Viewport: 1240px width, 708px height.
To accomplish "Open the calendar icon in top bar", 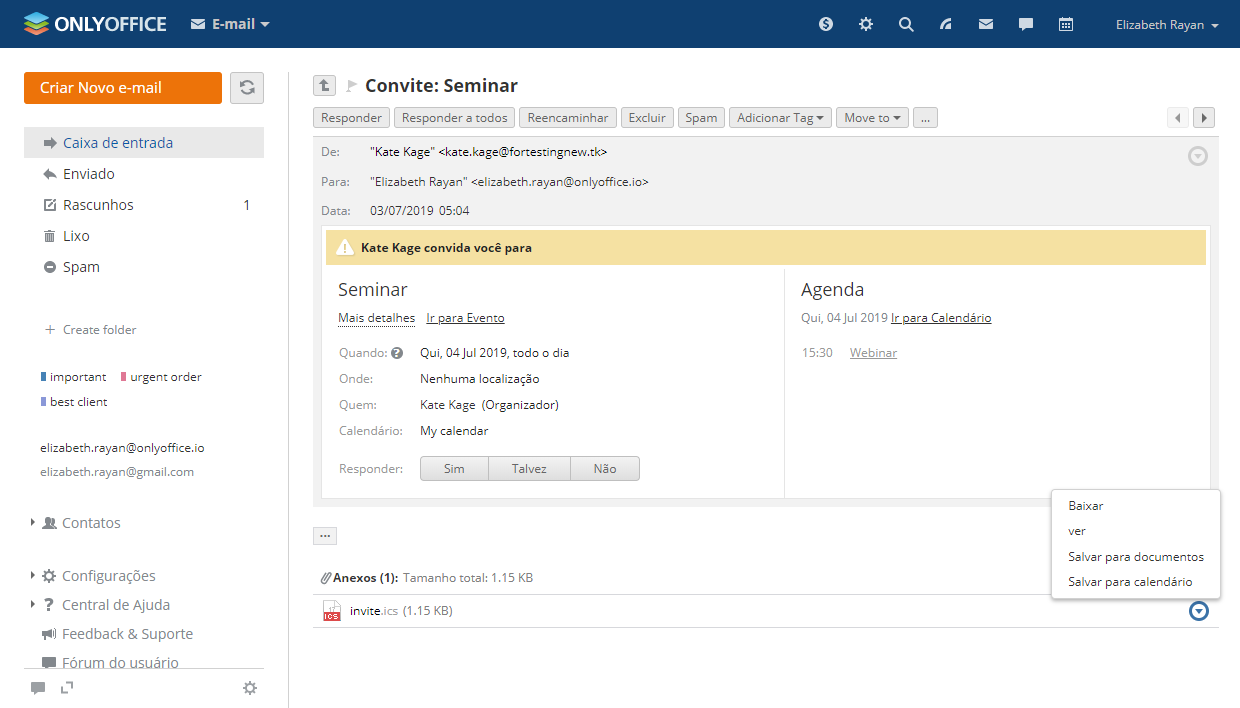I will 1066,24.
